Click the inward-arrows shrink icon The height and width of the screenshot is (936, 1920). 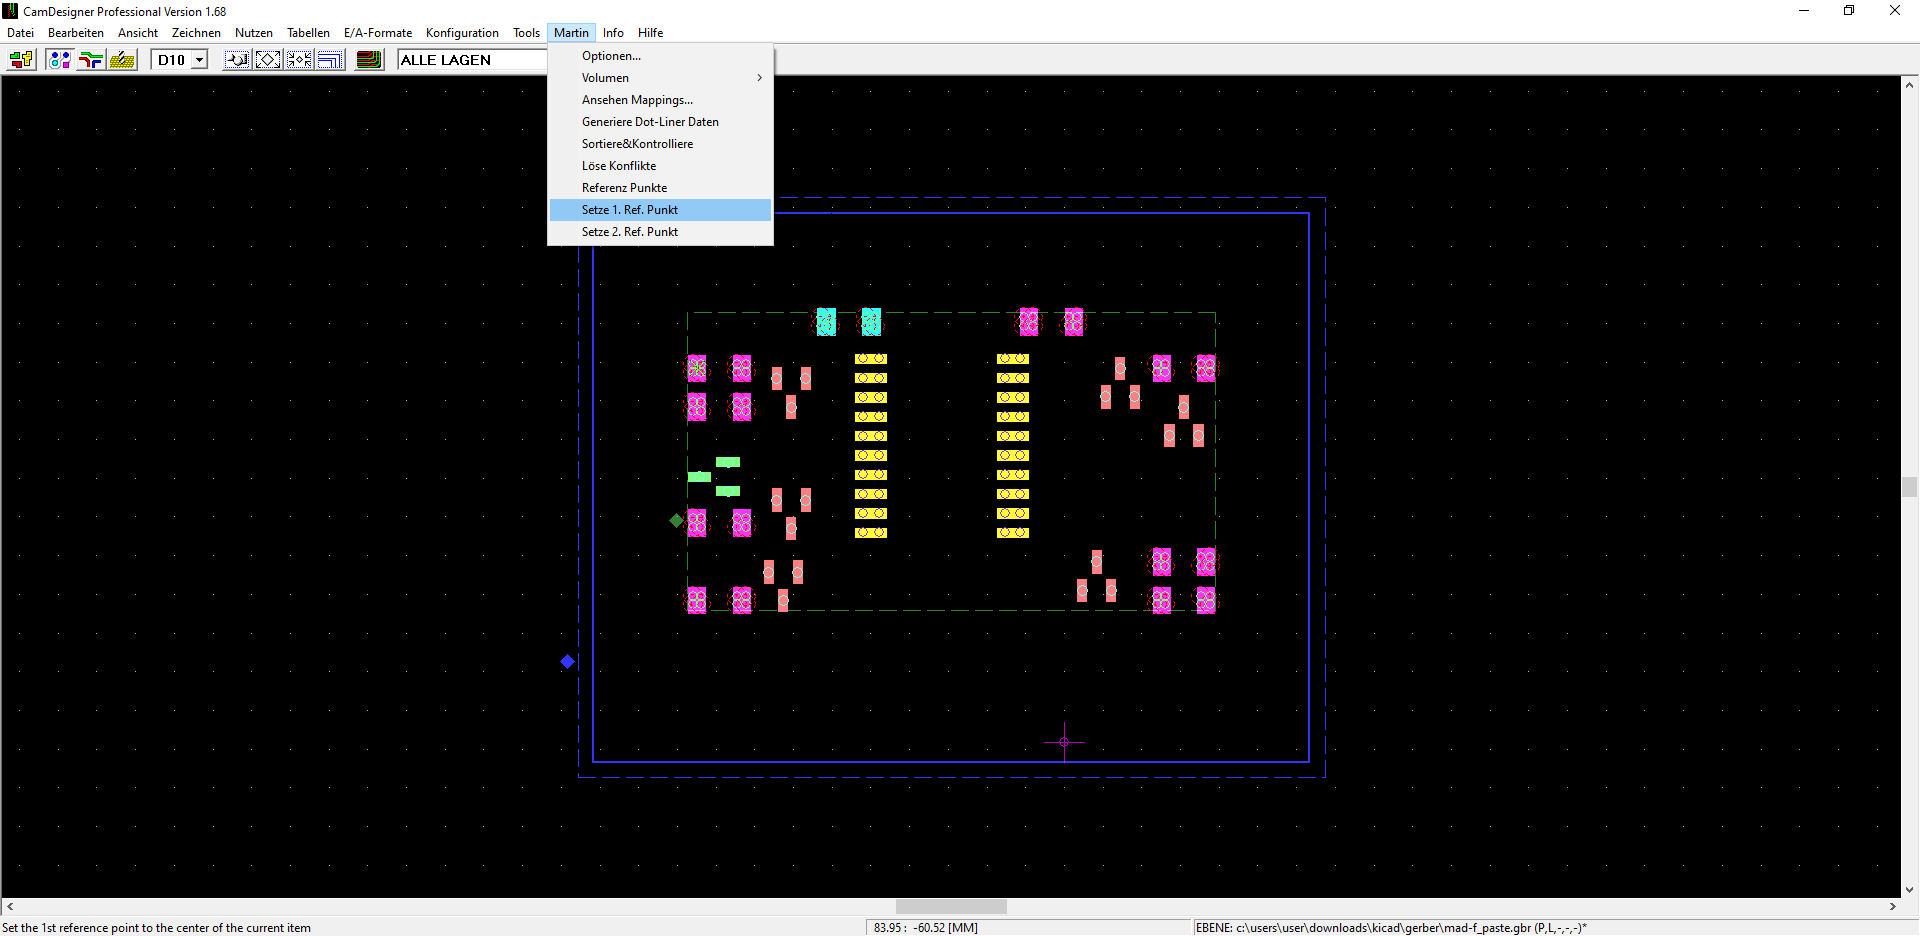pyautogui.click(x=299, y=60)
